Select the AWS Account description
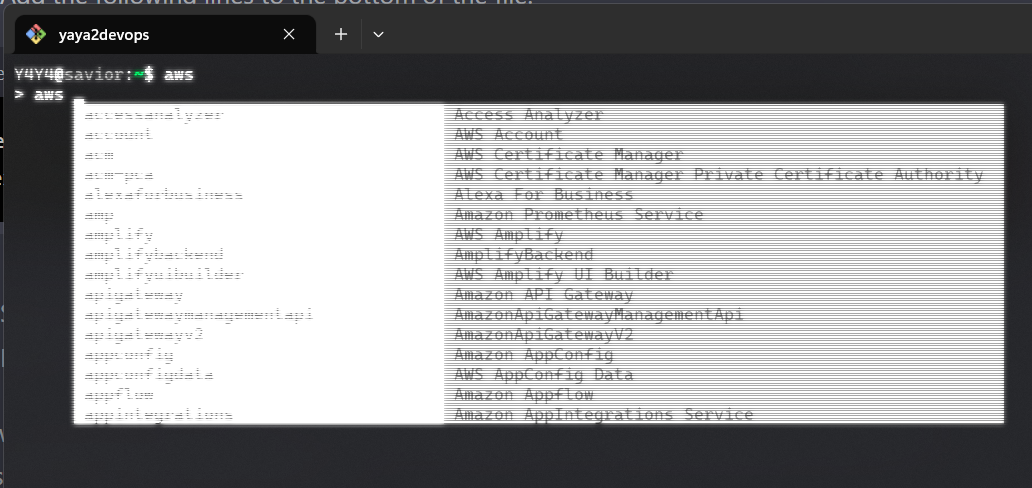 coord(508,134)
